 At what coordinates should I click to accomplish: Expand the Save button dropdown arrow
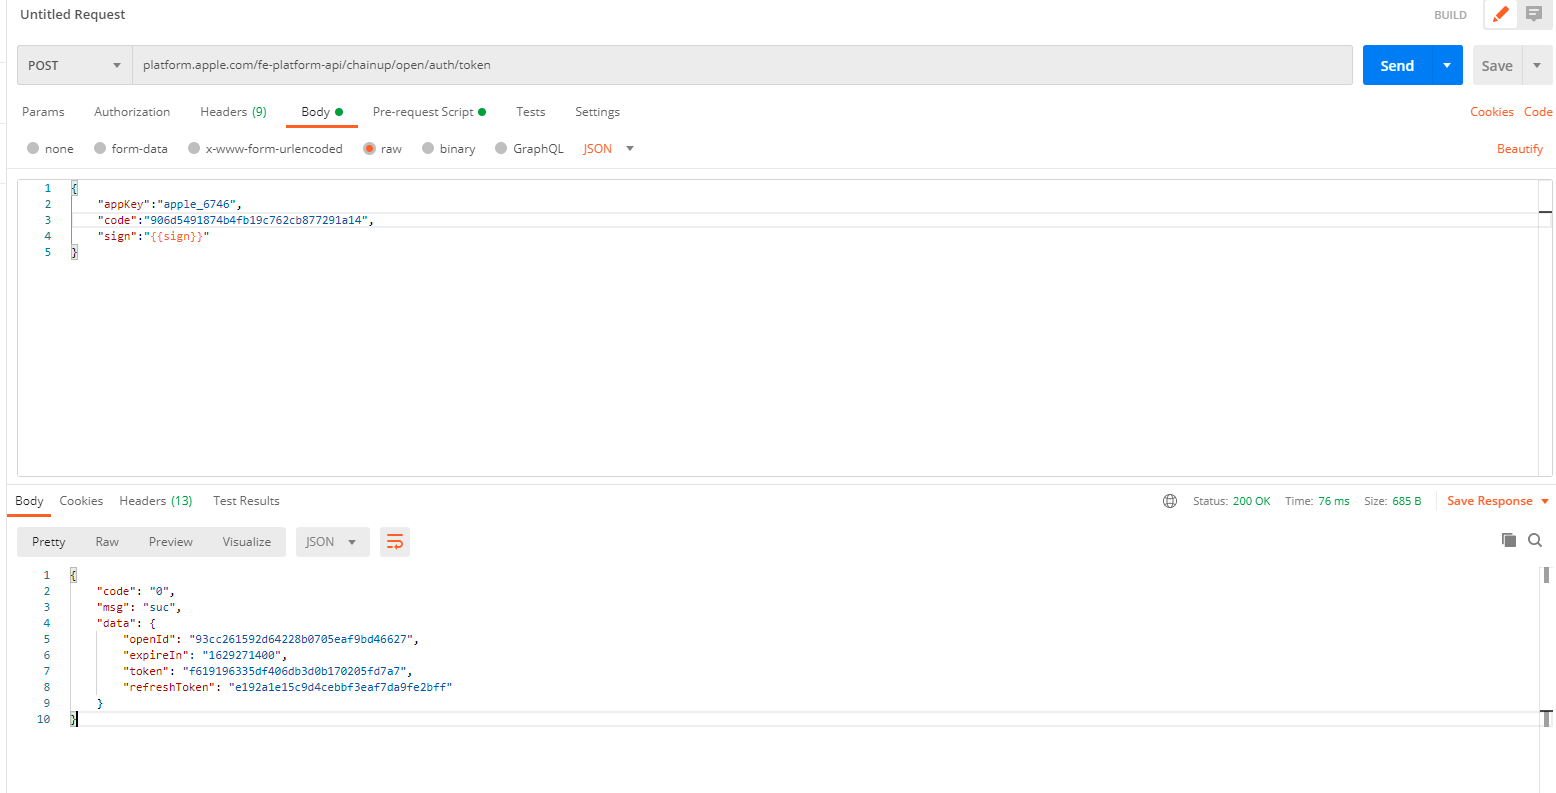coord(1537,65)
